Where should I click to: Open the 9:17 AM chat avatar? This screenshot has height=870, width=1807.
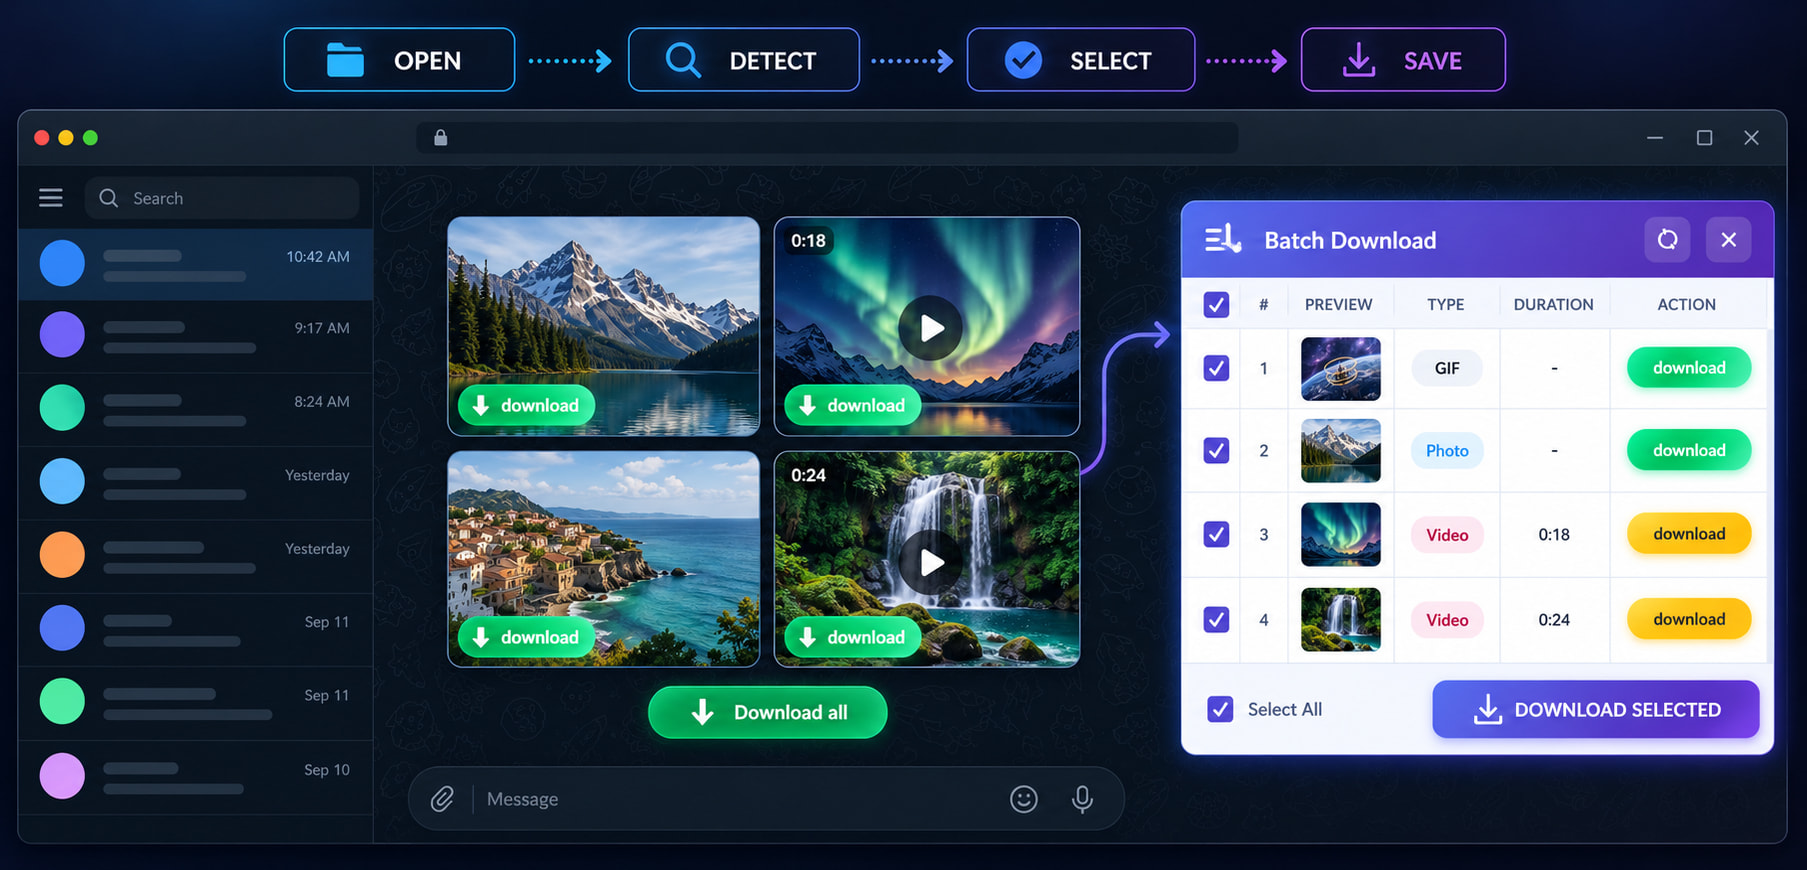[62, 334]
